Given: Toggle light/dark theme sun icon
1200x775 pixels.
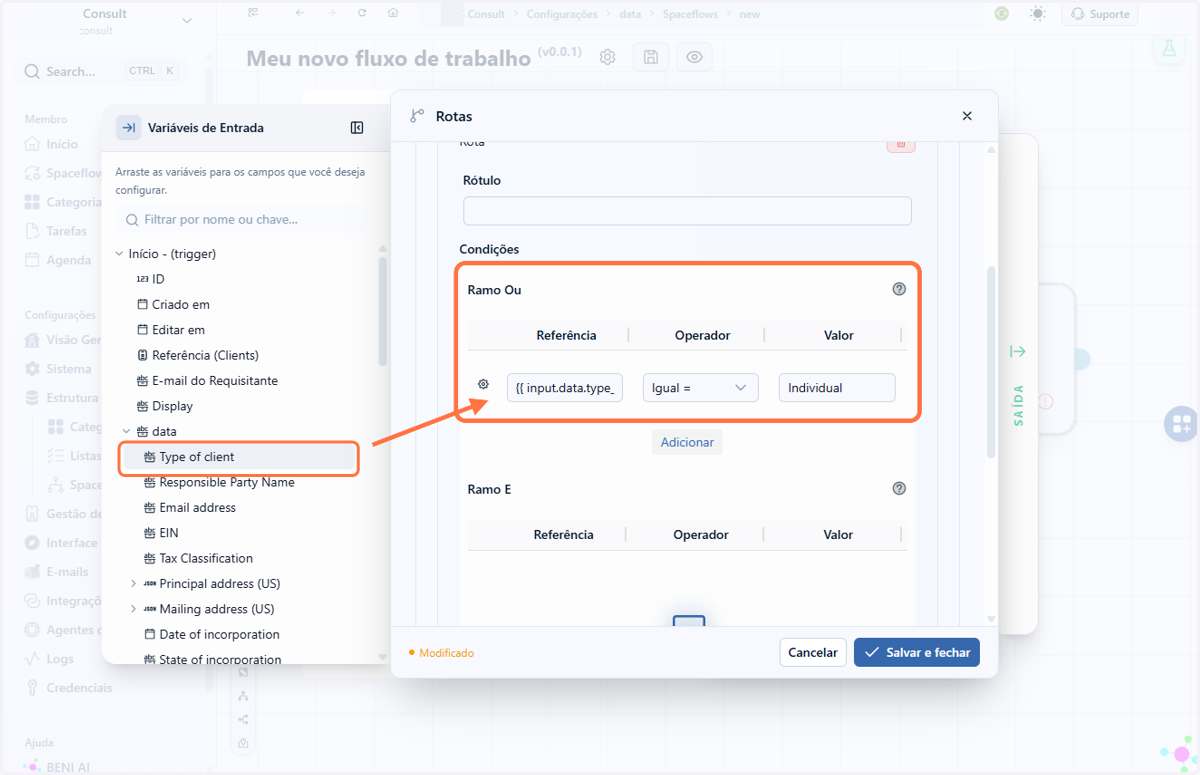Looking at the screenshot, I should click(1038, 14).
